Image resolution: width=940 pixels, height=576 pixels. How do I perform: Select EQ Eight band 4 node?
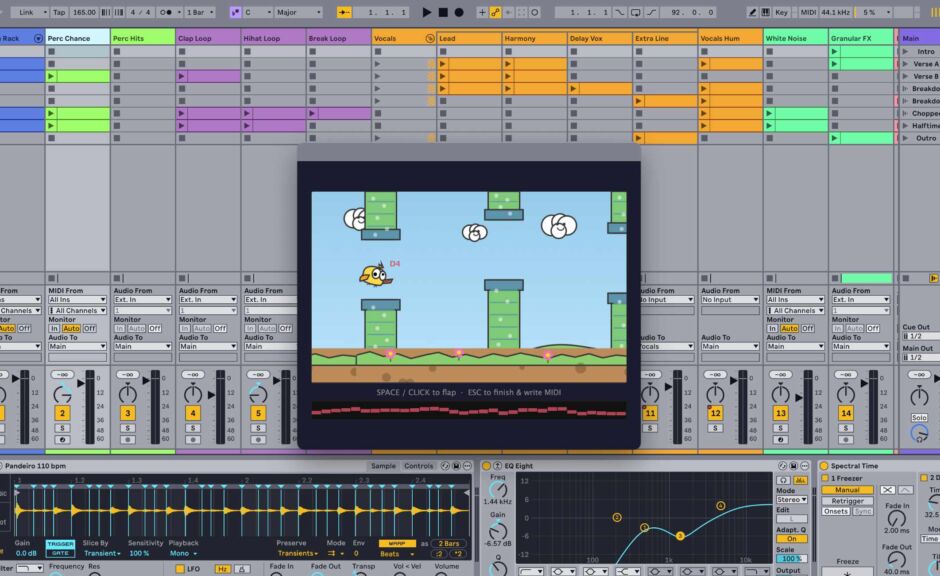(721, 506)
